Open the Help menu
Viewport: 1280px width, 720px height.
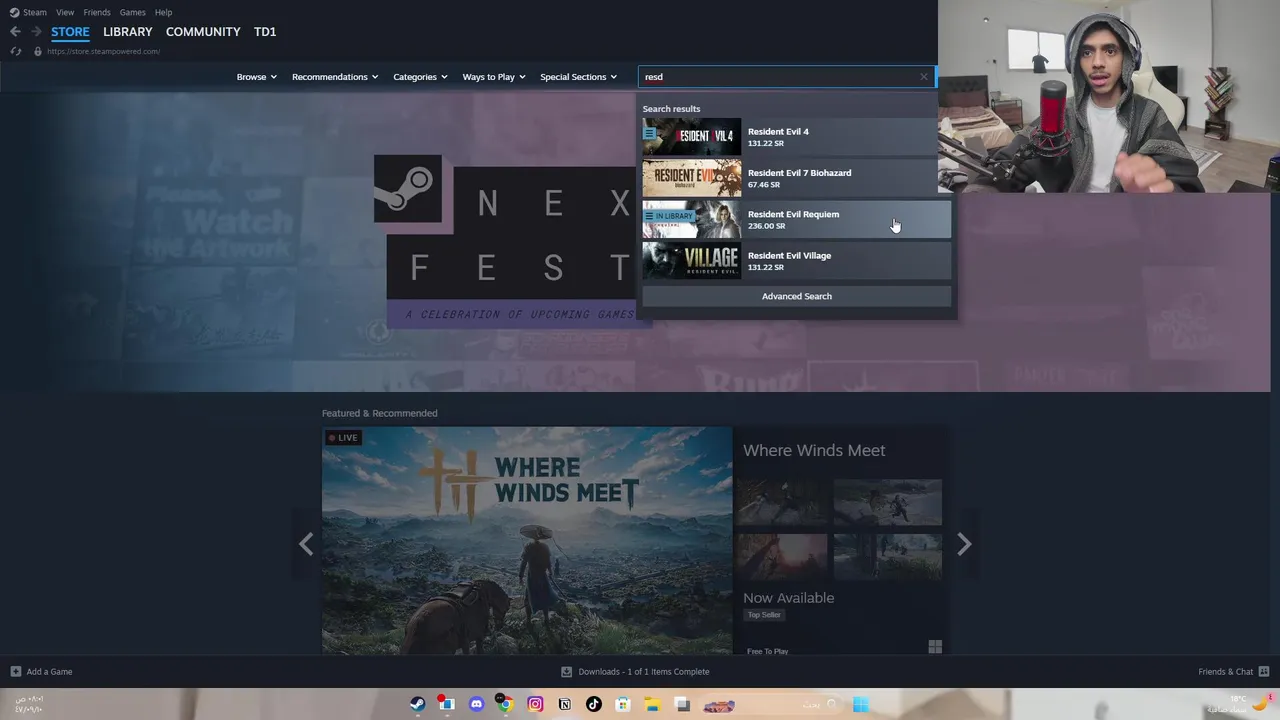click(x=163, y=12)
